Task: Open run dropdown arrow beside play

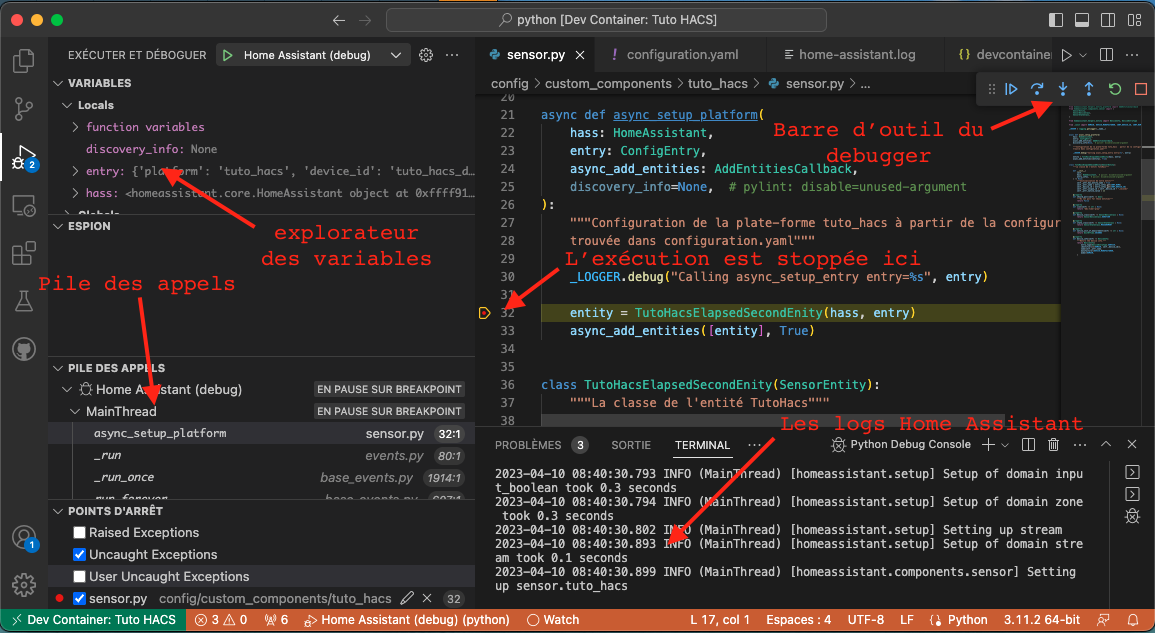Action: (1084, 55)
